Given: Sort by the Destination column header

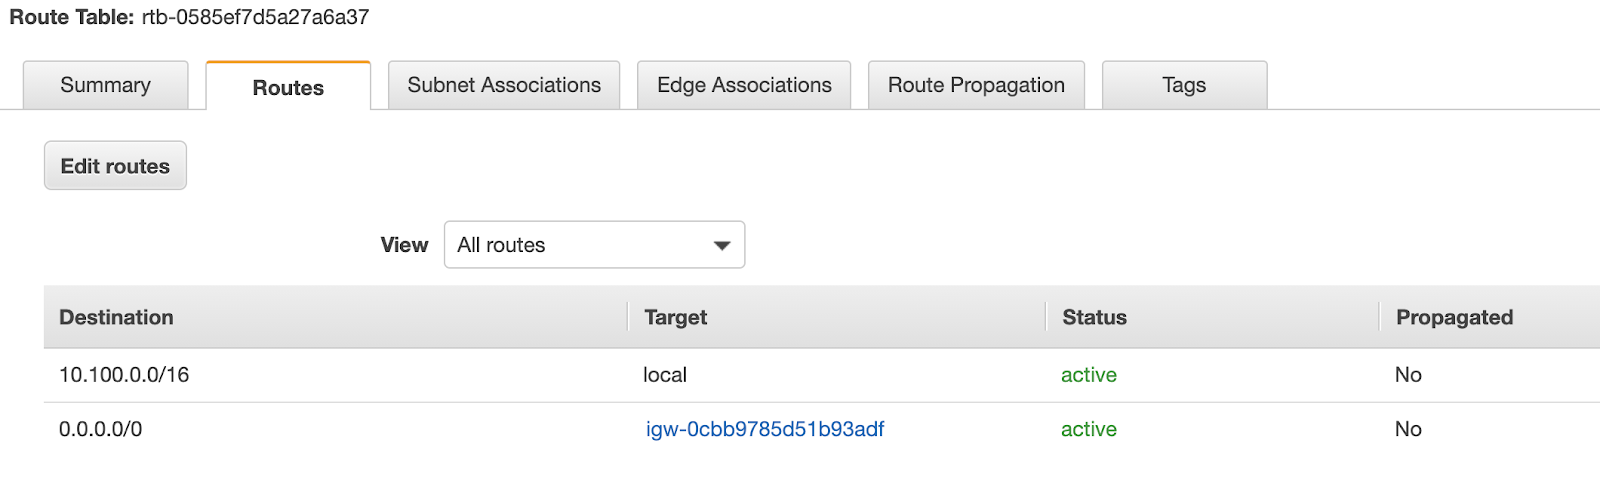Looking at the screenshot, I should pyautogui.click(x=116, y=317).
